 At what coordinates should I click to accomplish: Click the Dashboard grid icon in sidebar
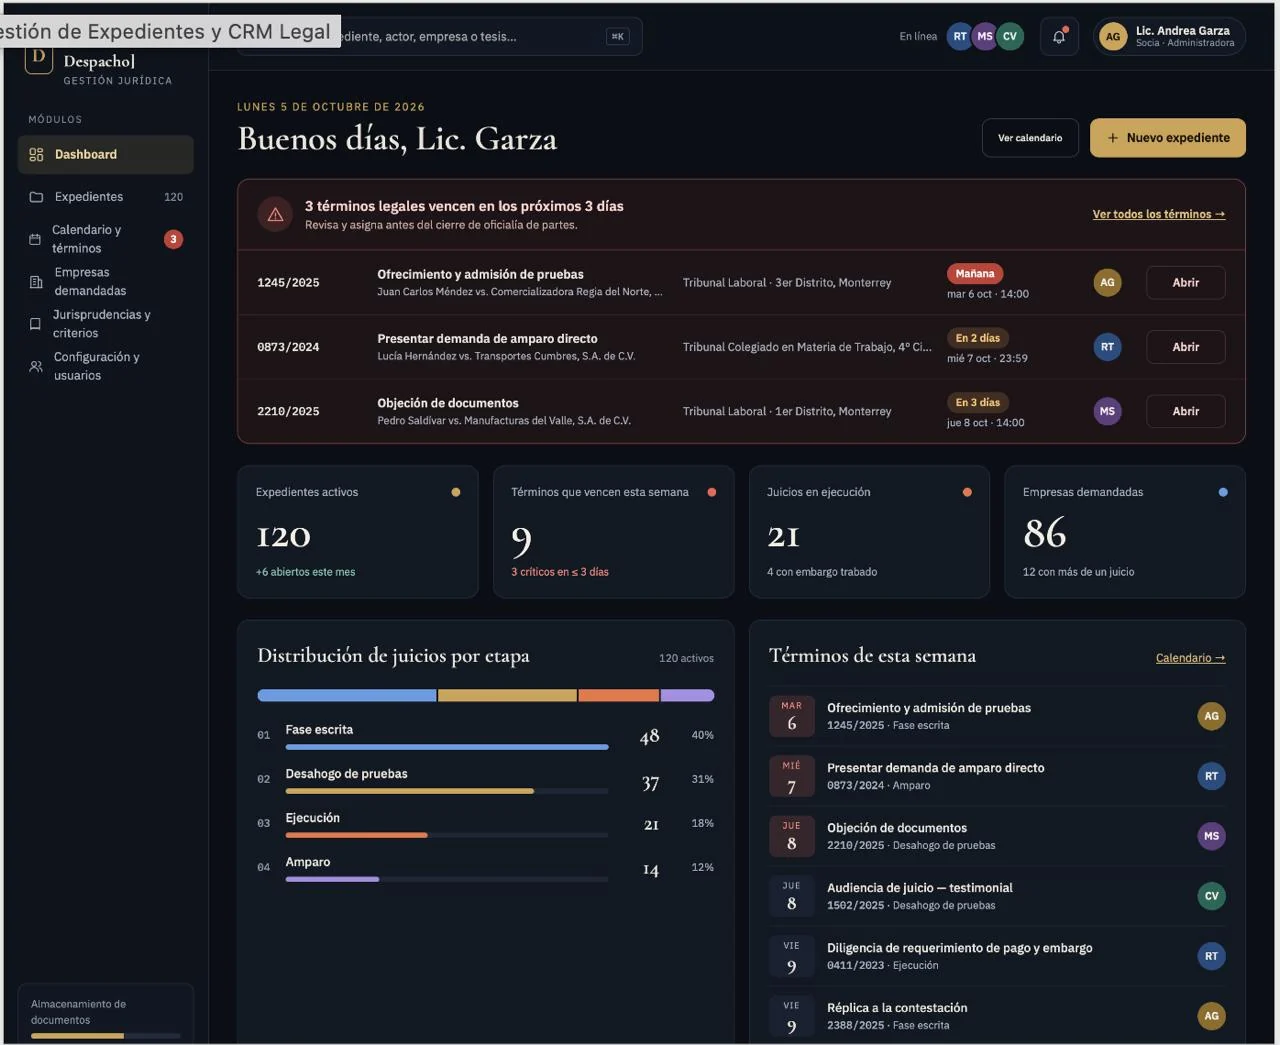click(36, 155)
